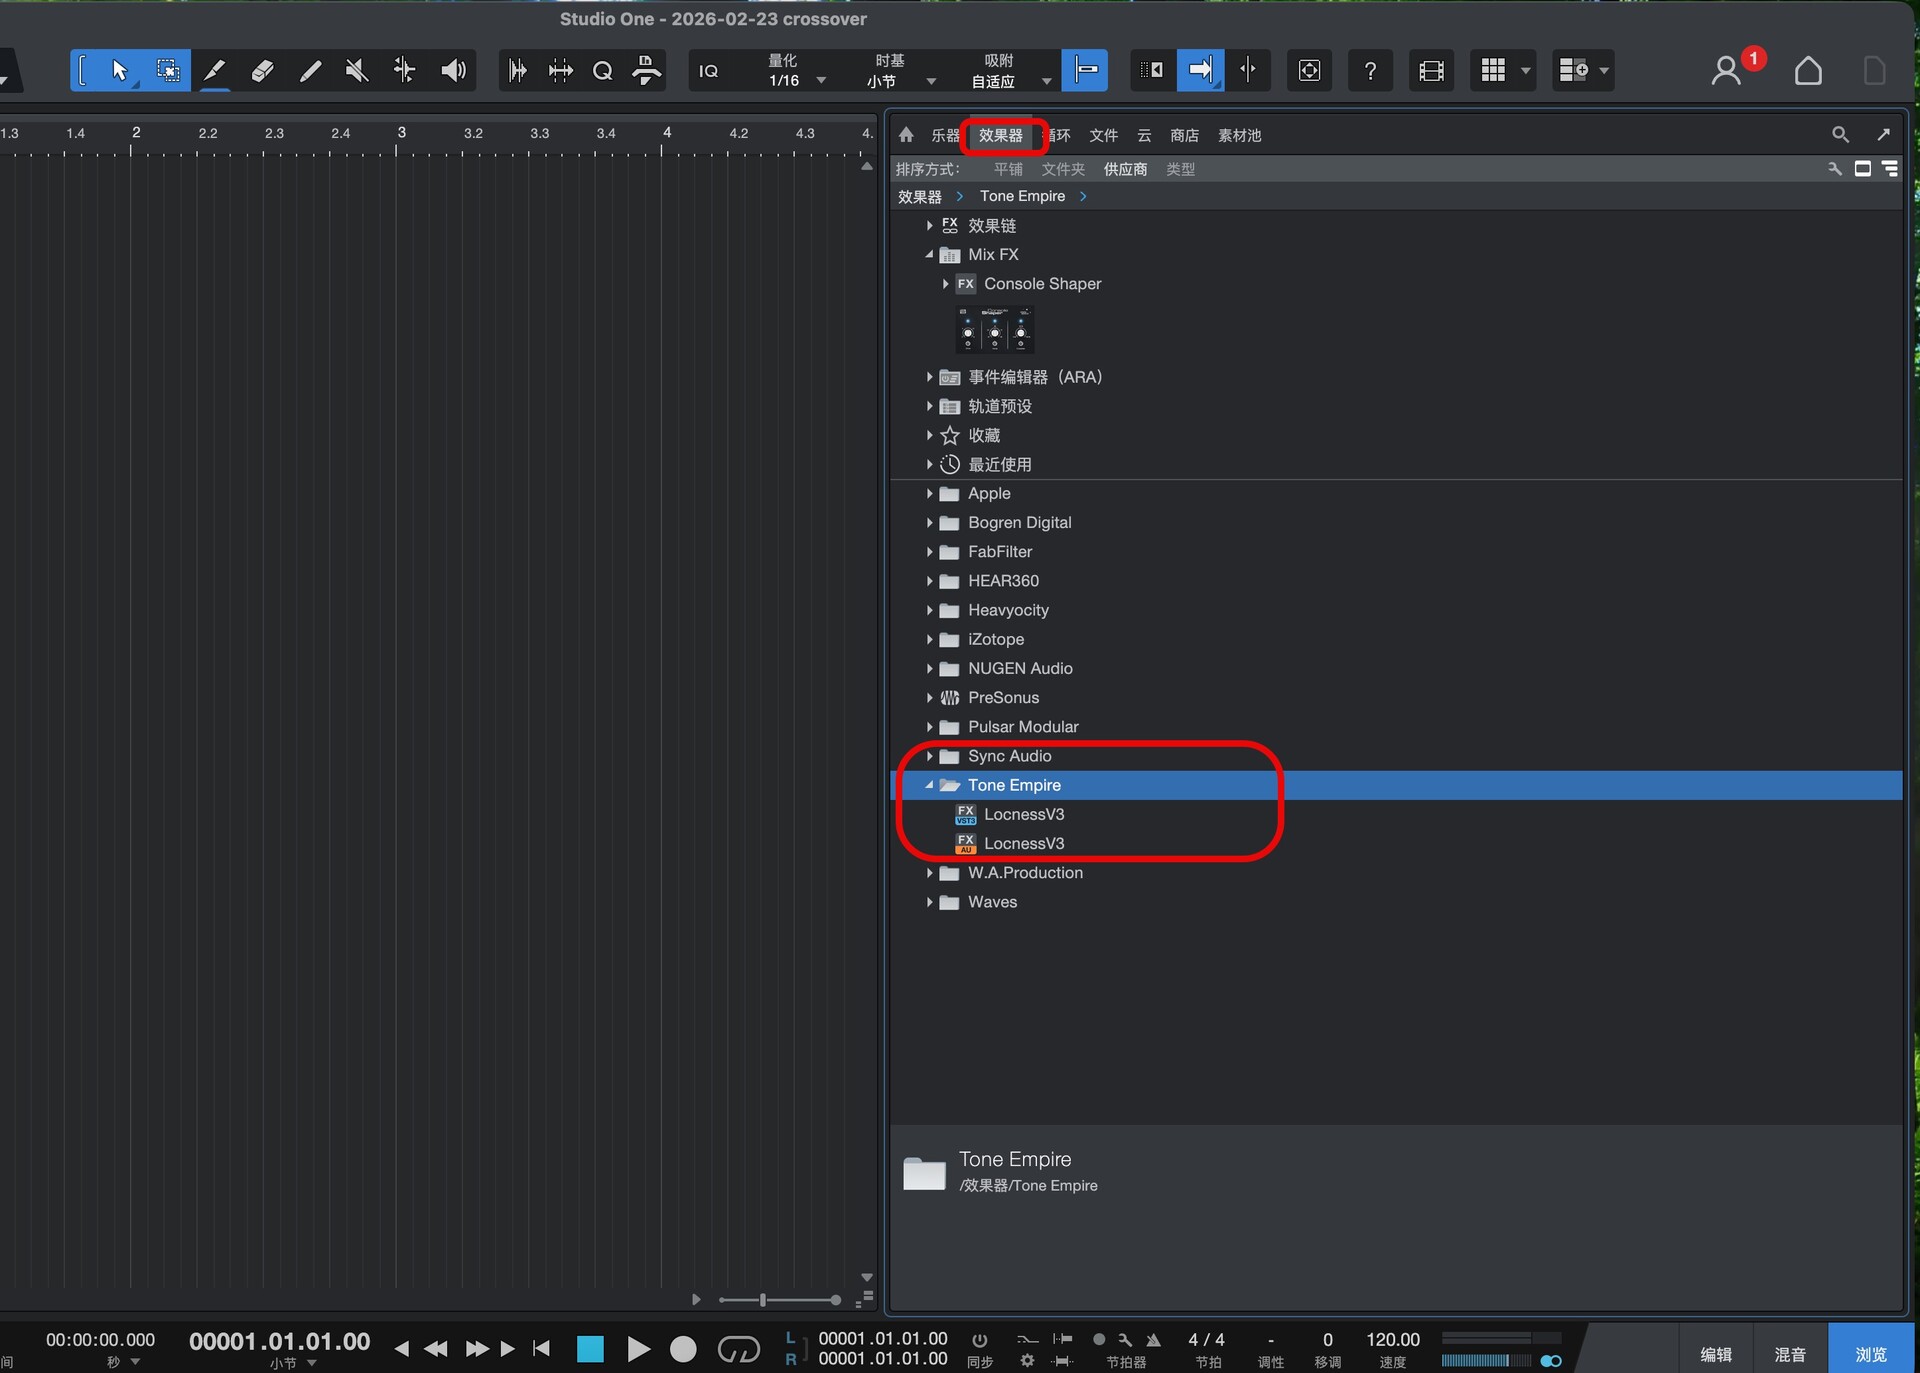Sort browser by 类型 type
1920x1373 pixels.
click(x=1180, y=169)
